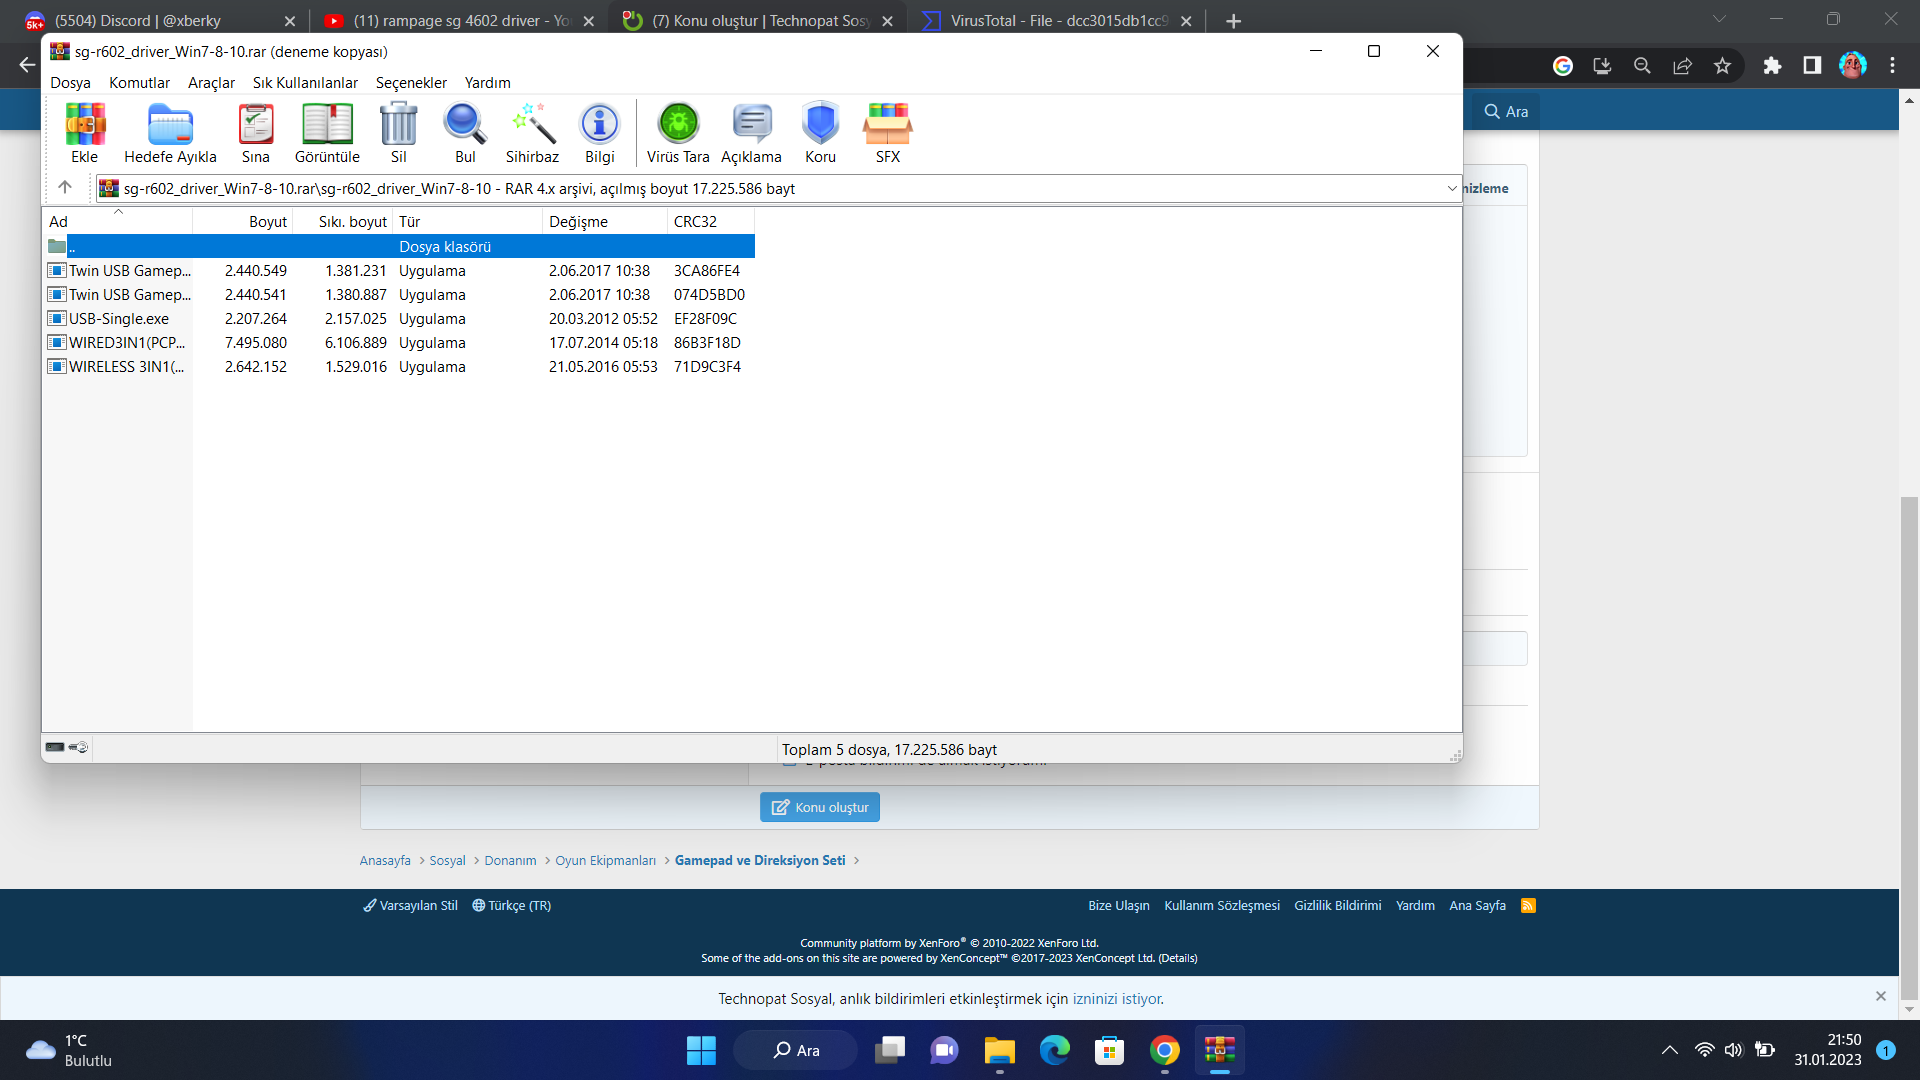Image resolution: width=1920 pixels, height=1080 pixels.
Task: Expand the archive path dropdown arrow
Action: (1451, 188)
